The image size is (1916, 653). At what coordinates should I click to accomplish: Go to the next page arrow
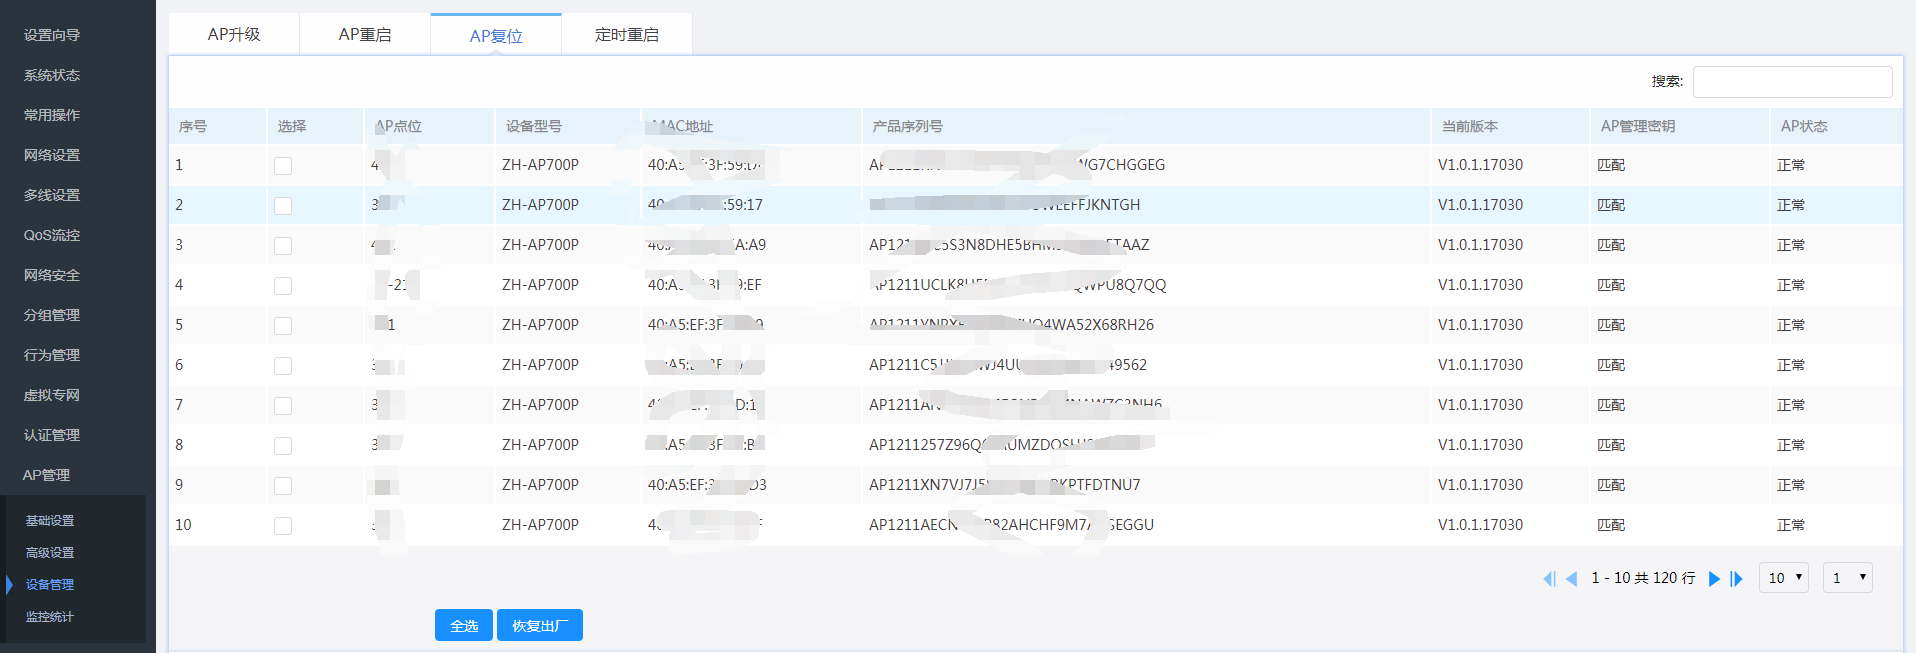(1714, 578)
